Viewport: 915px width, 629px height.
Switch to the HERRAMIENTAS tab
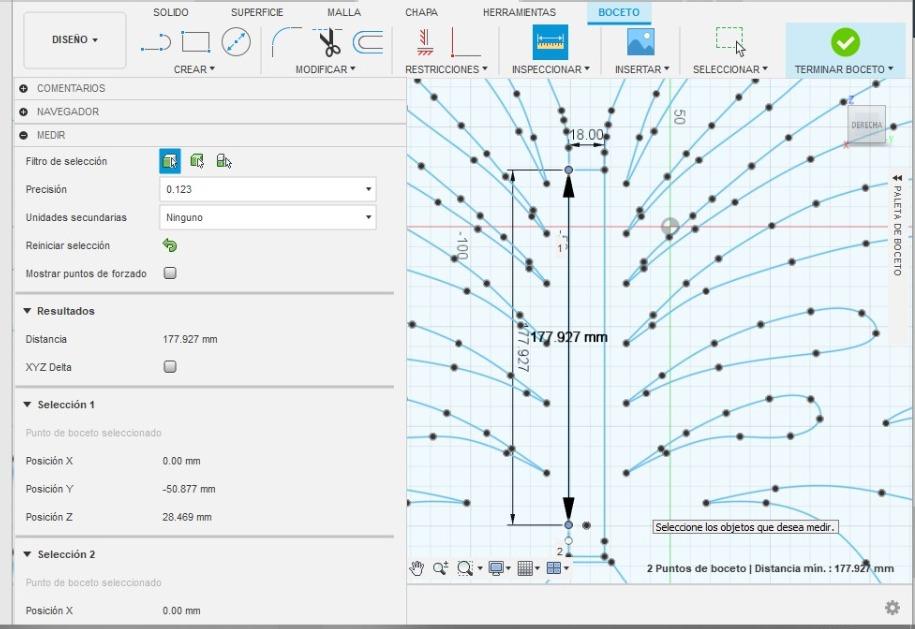click(x=519, y=12)
